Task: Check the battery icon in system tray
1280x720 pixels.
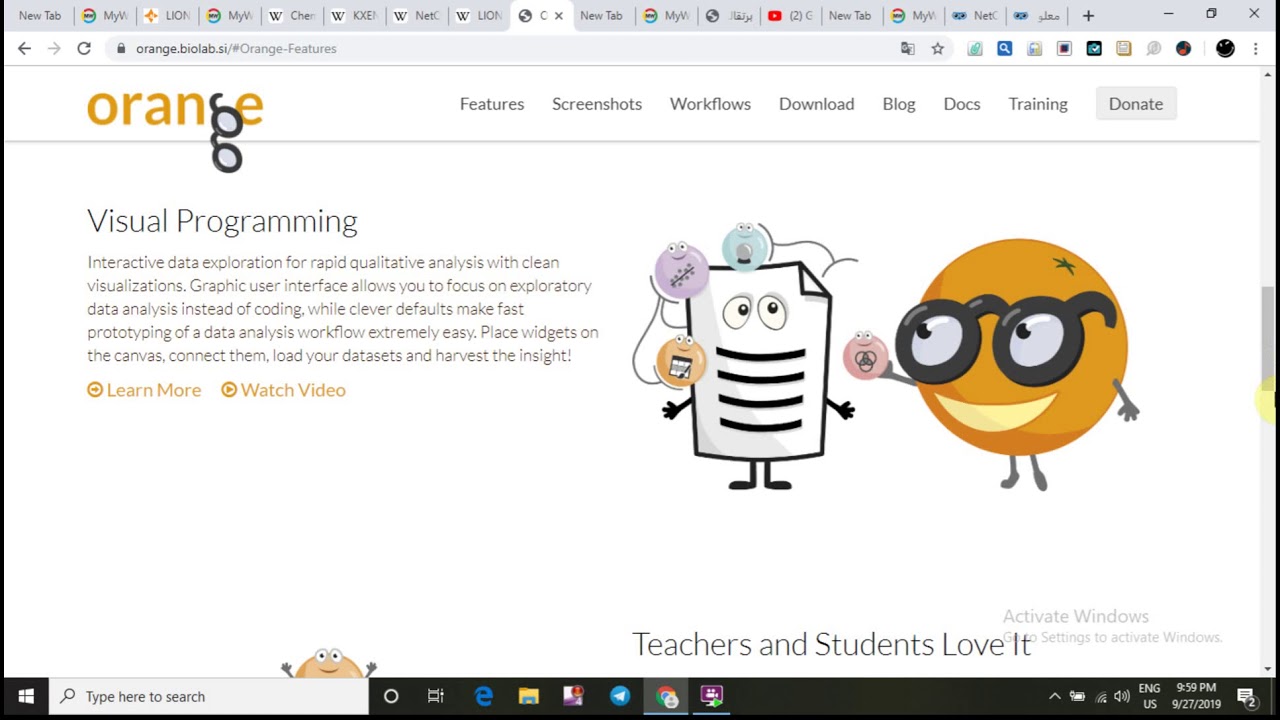Action: [x=1077, y=696]
